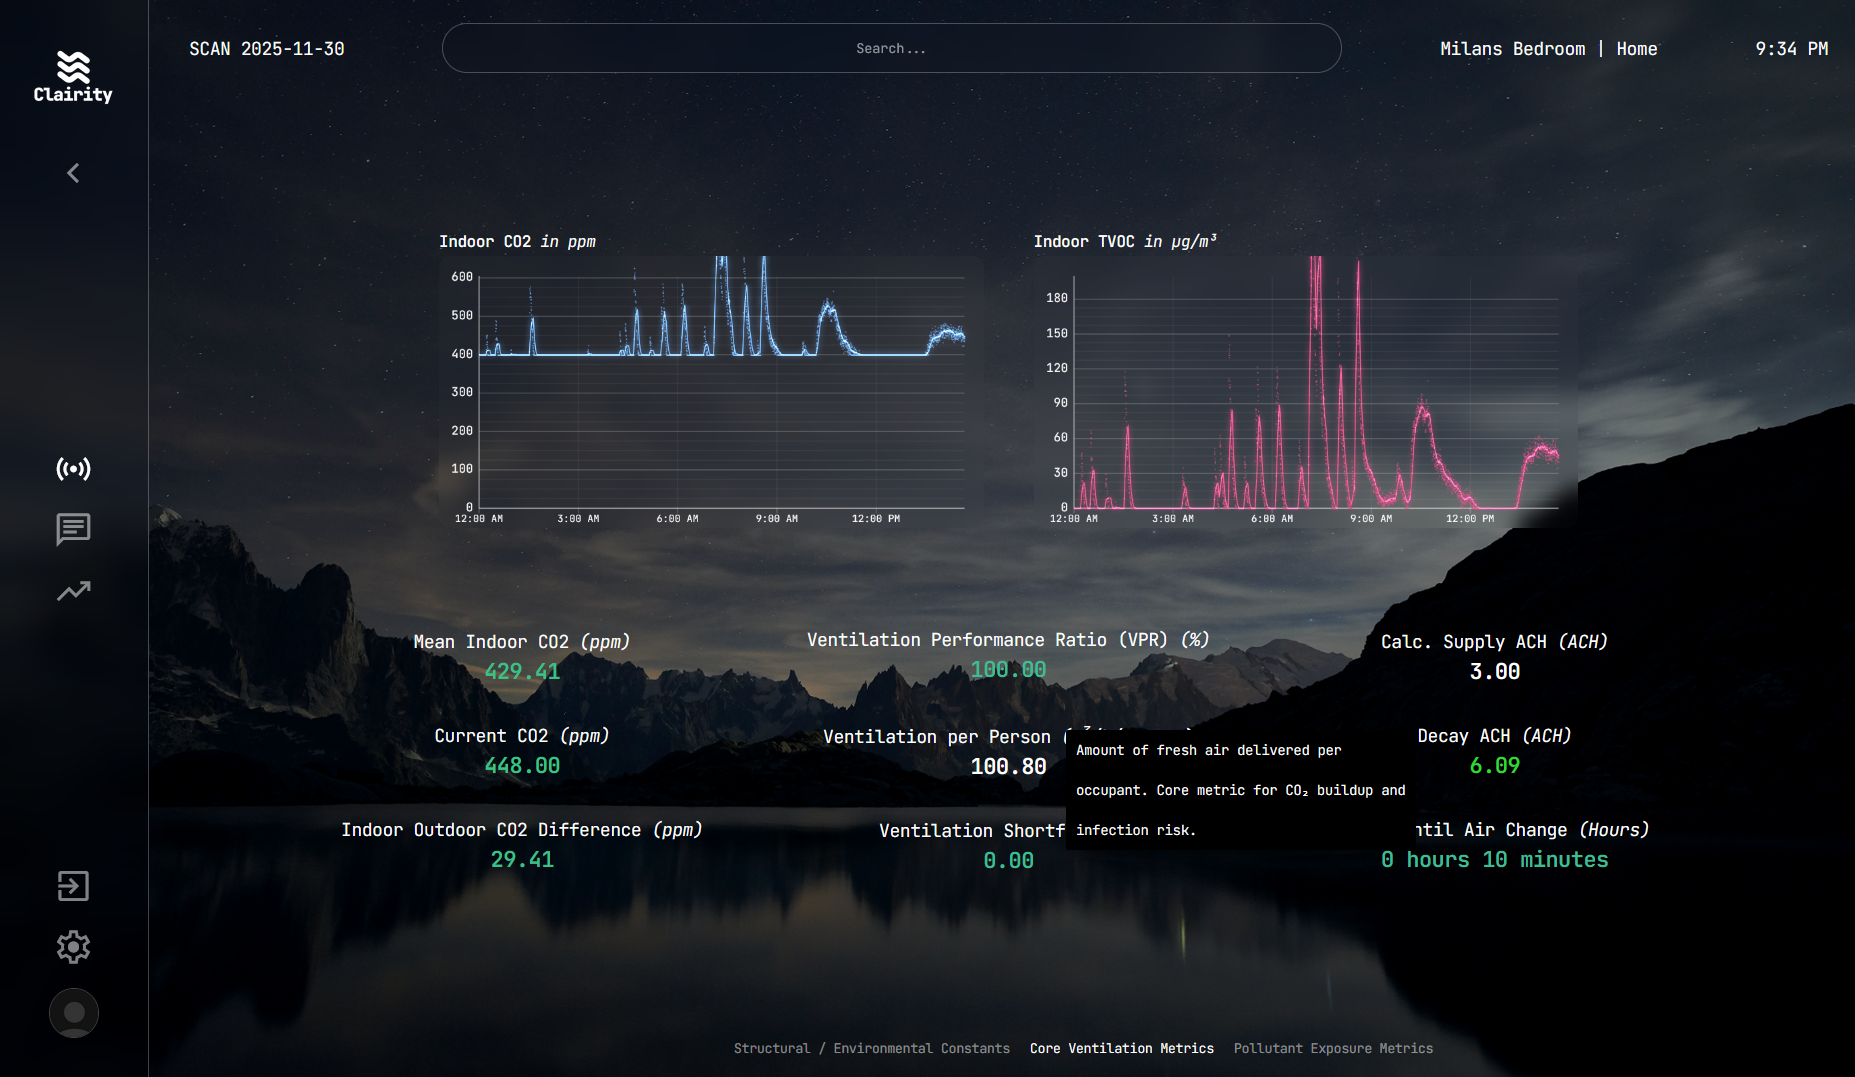Screen dimensions: 1855x1077
Task: Click the Indoor CO2 chart
Action: pos(710,390)
